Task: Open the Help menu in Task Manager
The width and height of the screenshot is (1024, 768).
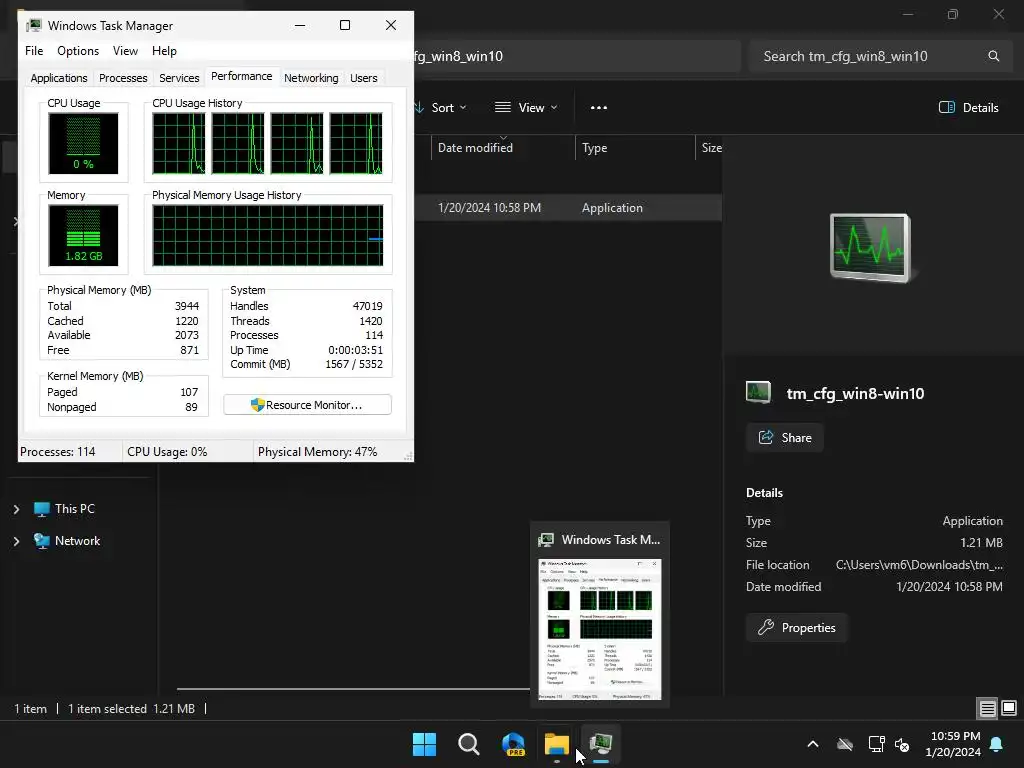Action: [x=164, y=51]
